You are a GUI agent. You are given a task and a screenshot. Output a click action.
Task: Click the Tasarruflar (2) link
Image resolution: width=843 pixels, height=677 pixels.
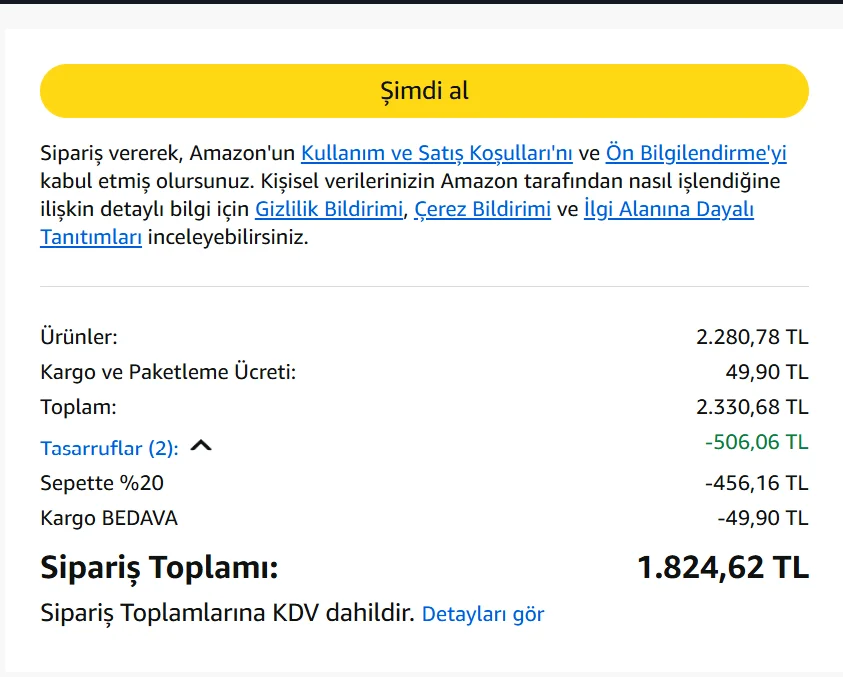[109, 448]
